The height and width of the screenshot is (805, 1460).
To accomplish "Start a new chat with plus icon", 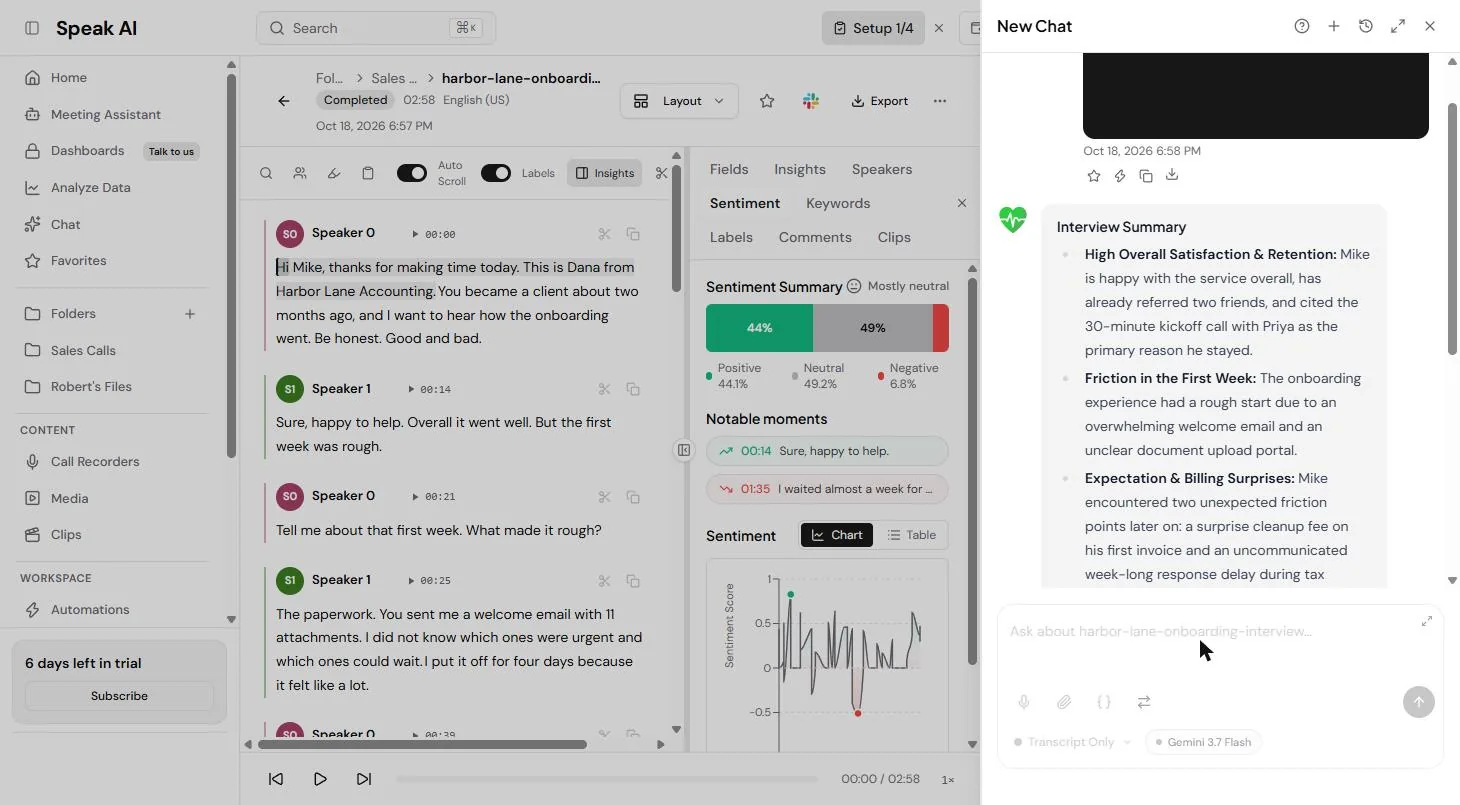I will [x=1334, y=26].
